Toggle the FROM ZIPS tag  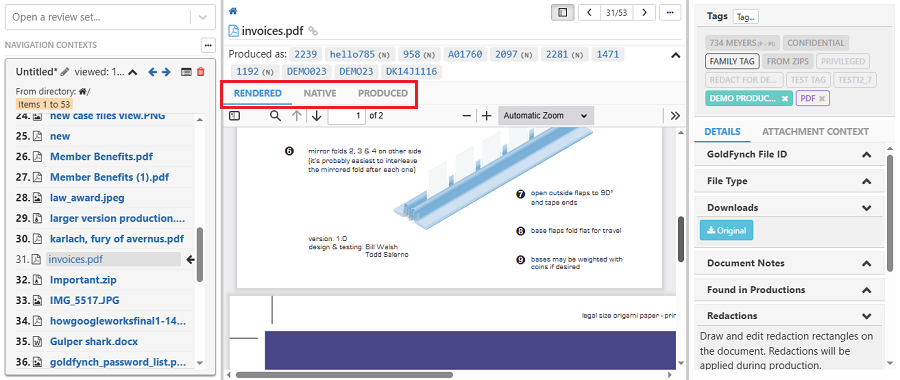(x=788, y=61)
